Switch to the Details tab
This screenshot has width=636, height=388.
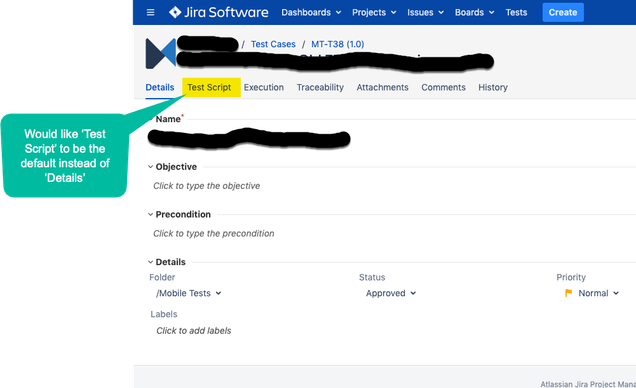point(160,88)
